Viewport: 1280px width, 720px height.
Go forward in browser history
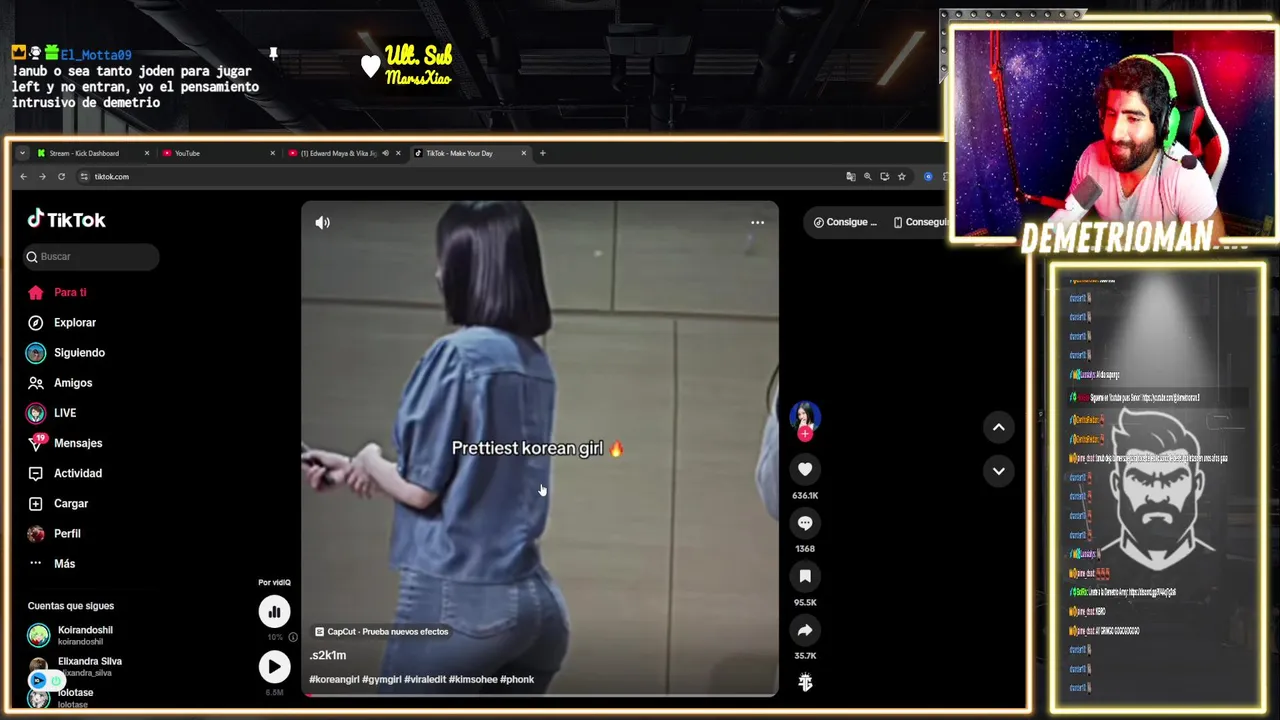(x=42, y=177)
